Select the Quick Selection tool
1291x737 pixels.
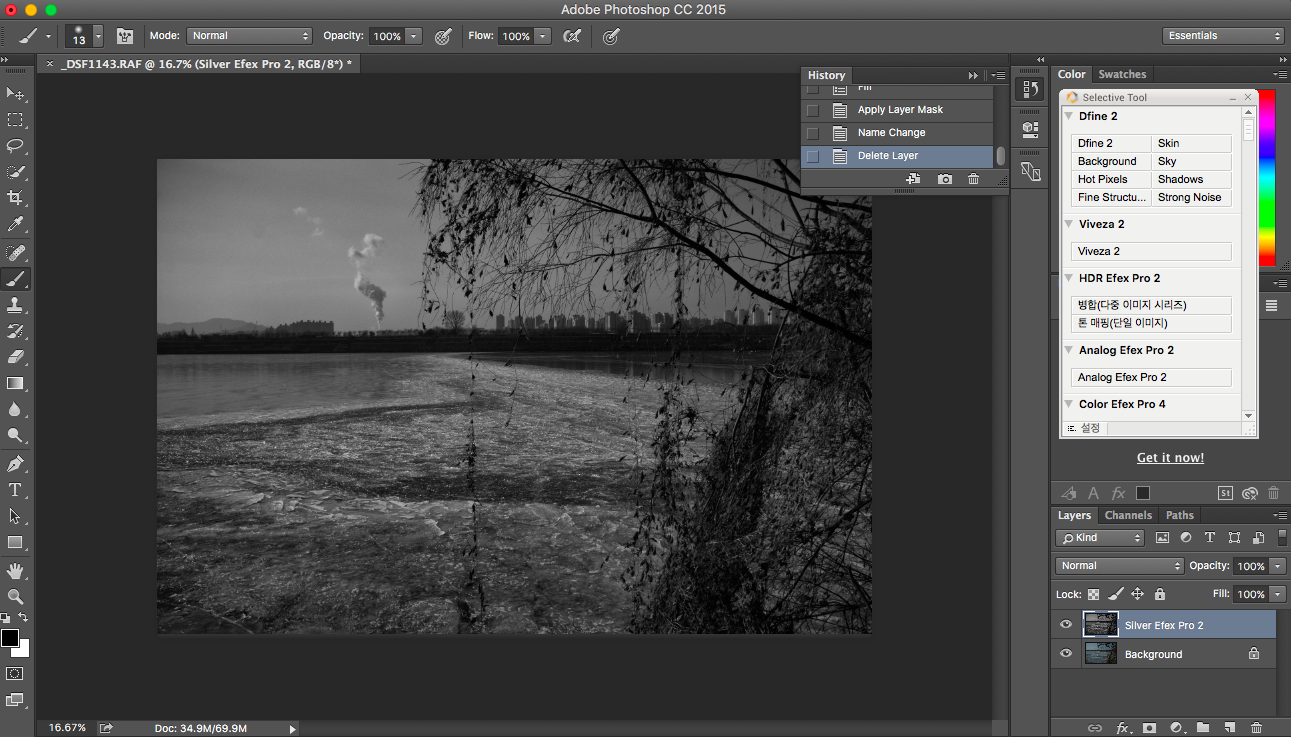(x=15, y=172)
